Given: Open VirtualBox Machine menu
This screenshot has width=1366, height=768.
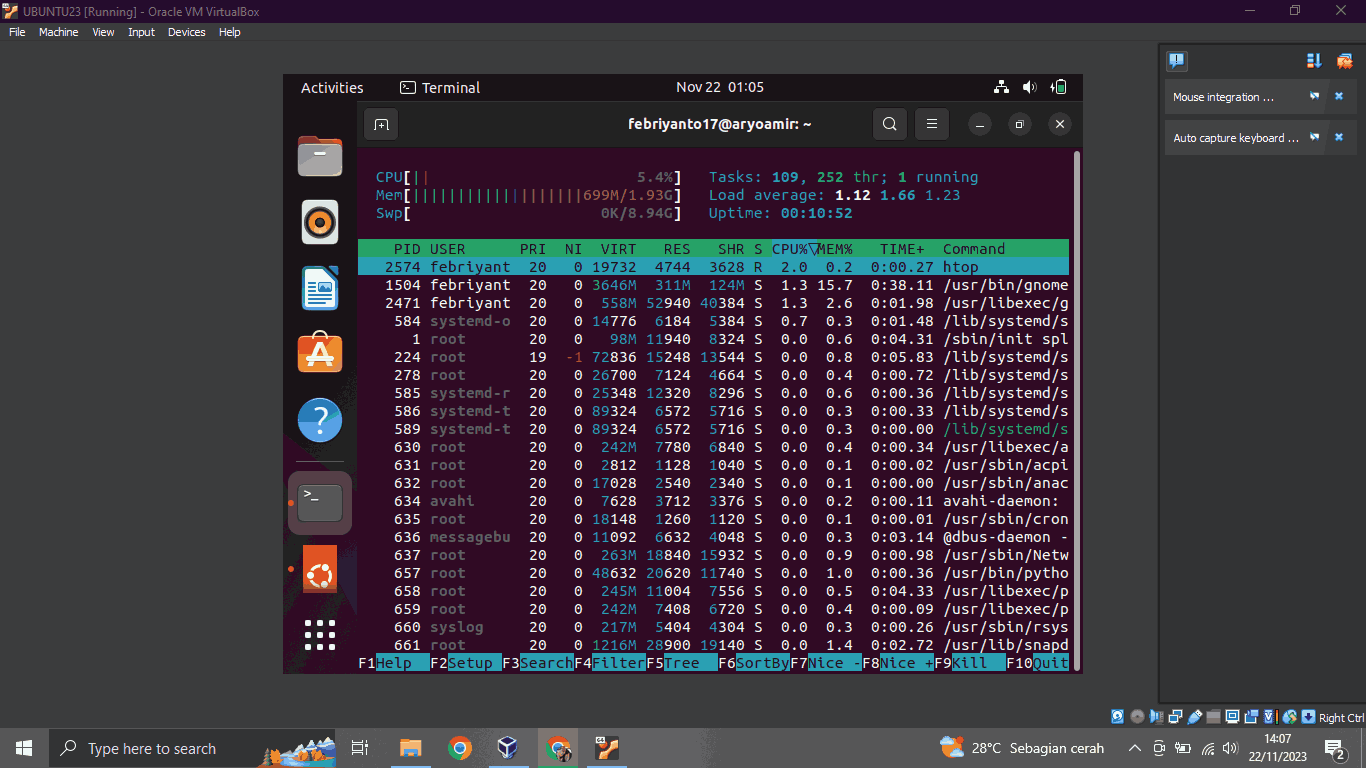Looking at the screenshot, I should 58,32.
